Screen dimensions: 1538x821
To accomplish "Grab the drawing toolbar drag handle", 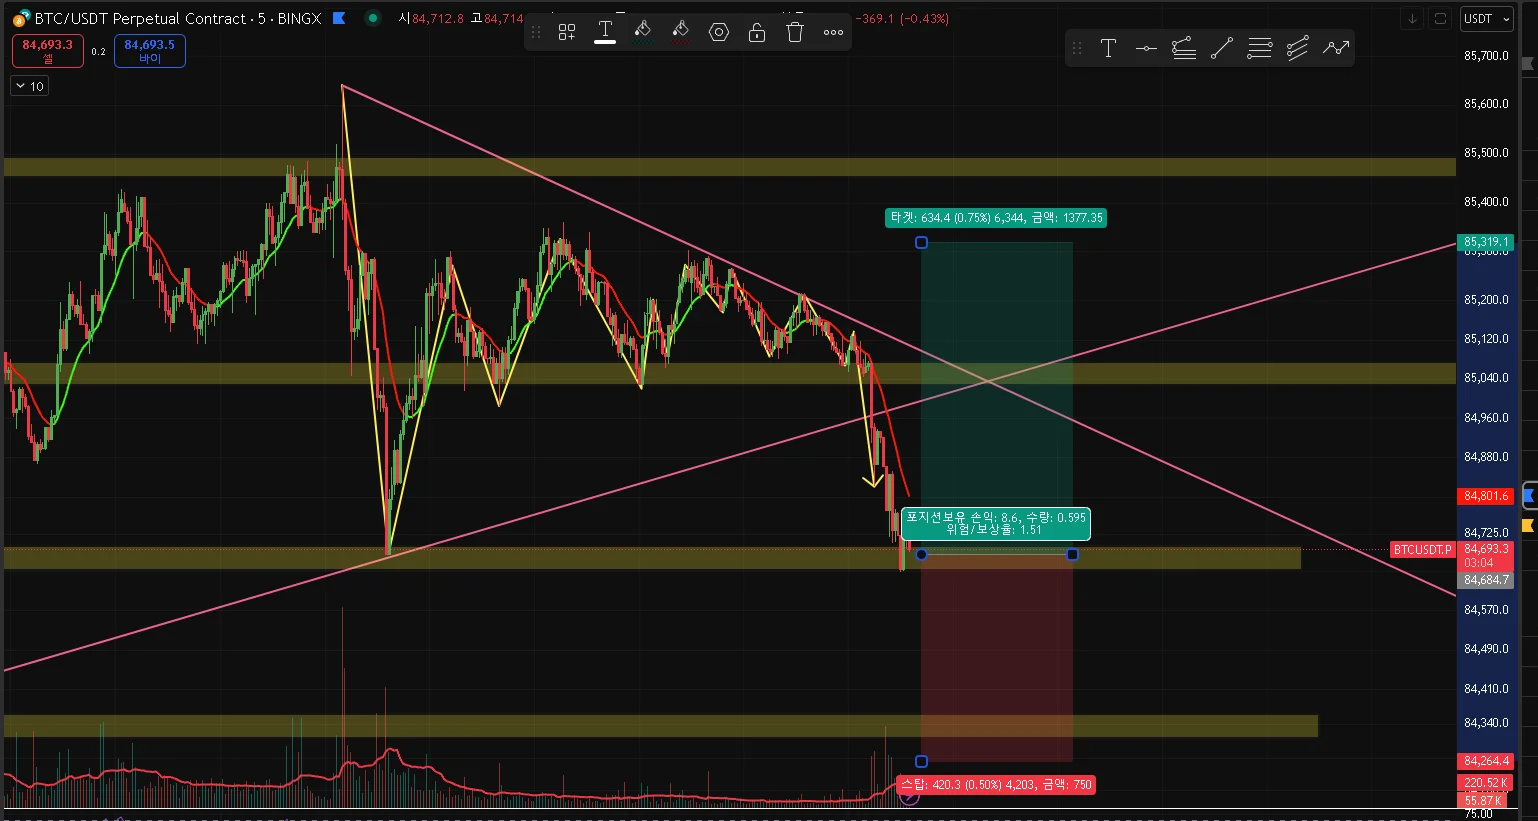I will click(x=536, y=32).
